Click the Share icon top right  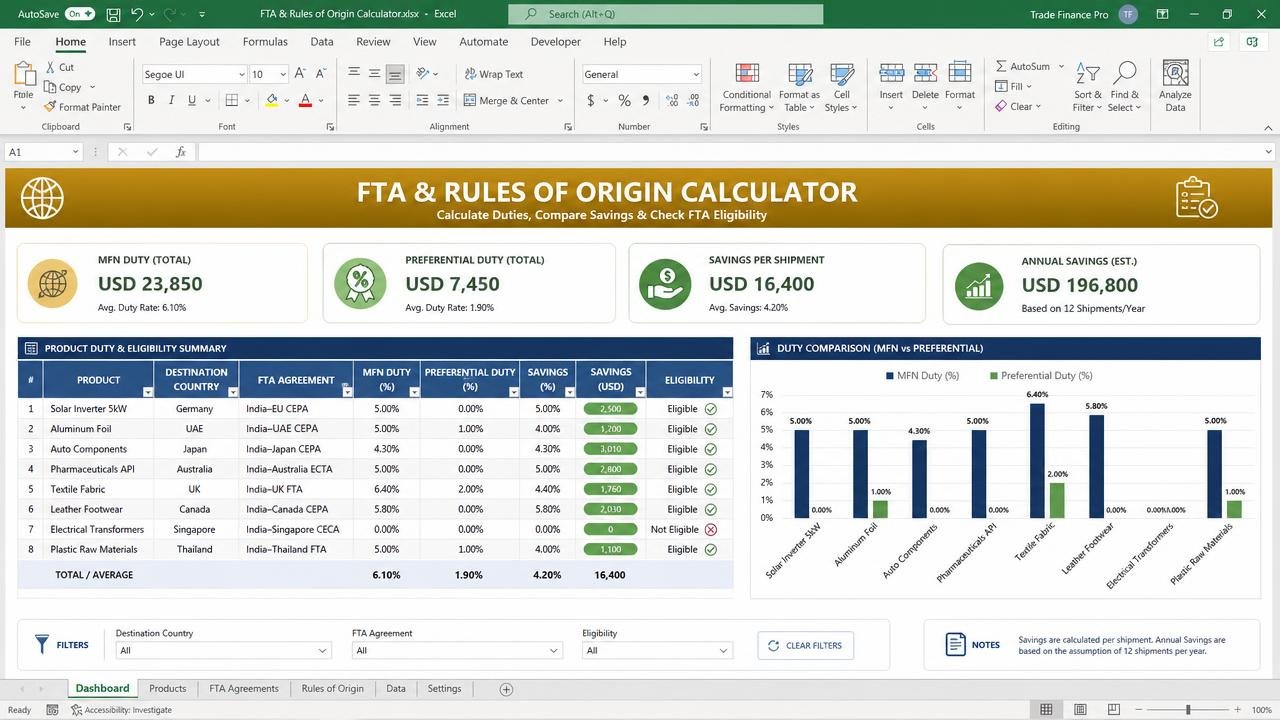pos(1218,42)
